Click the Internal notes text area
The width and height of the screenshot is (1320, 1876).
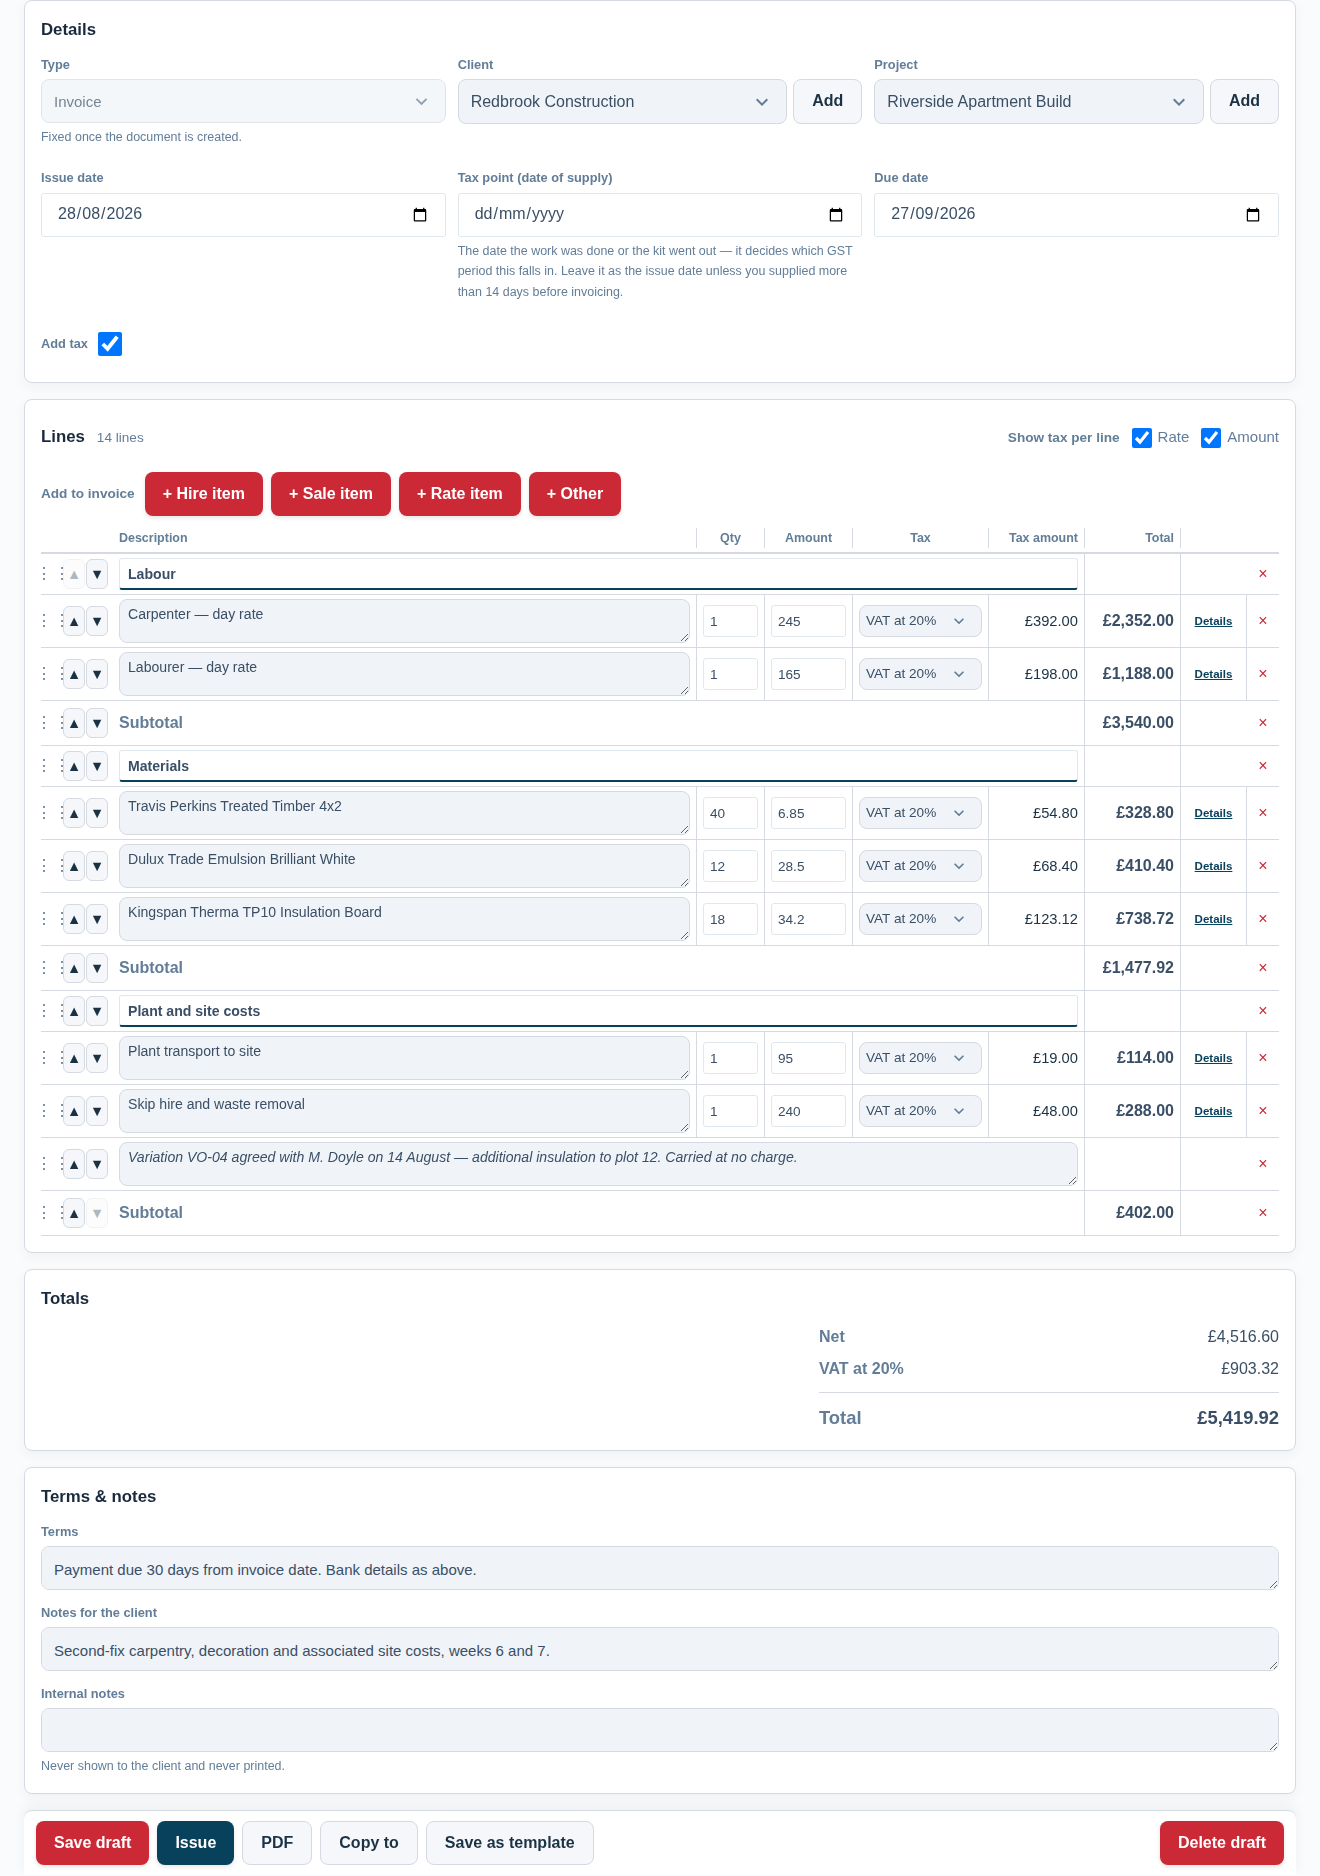[x=660, y=1730]
